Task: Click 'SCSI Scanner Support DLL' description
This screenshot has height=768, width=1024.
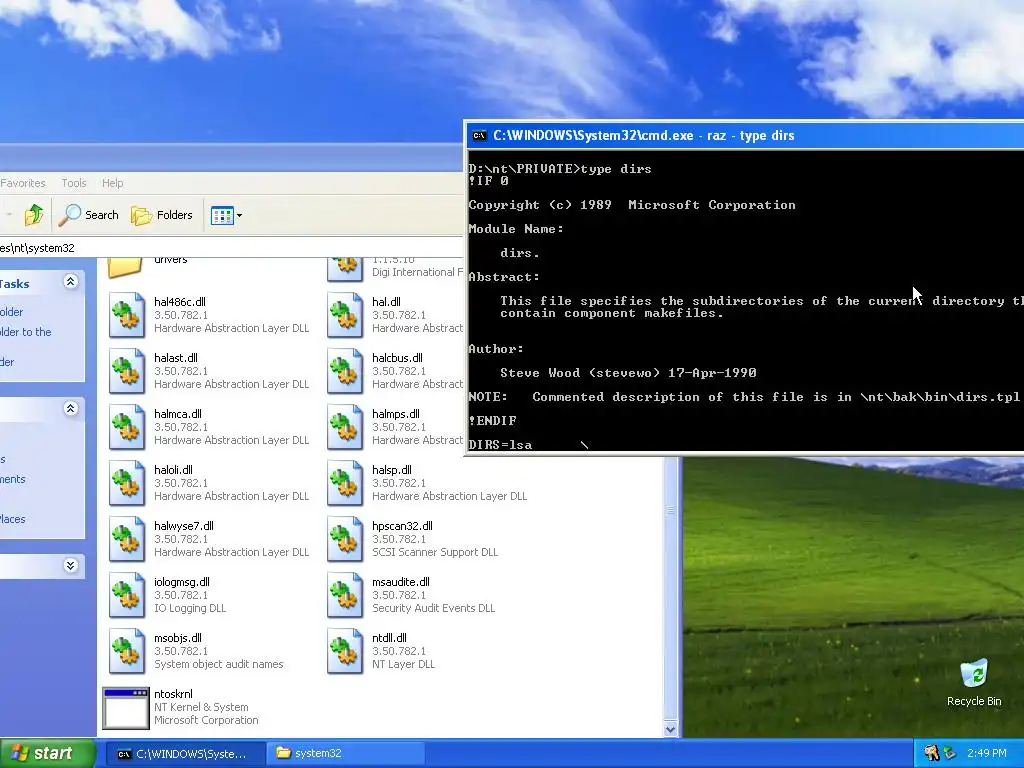Action: point(435,552)
